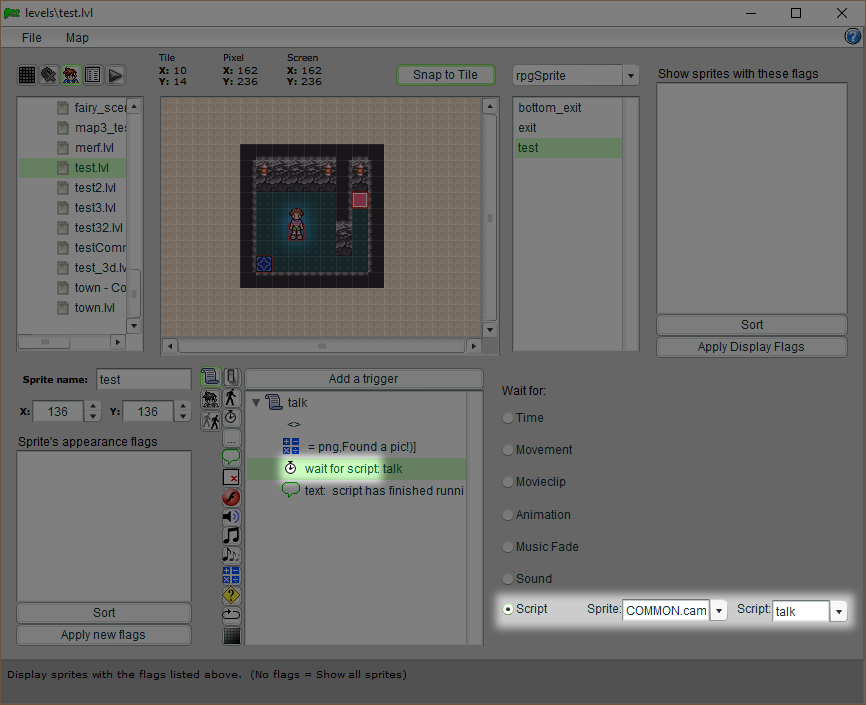Click the music note icon
866x705 pixels.
(231, 535)
